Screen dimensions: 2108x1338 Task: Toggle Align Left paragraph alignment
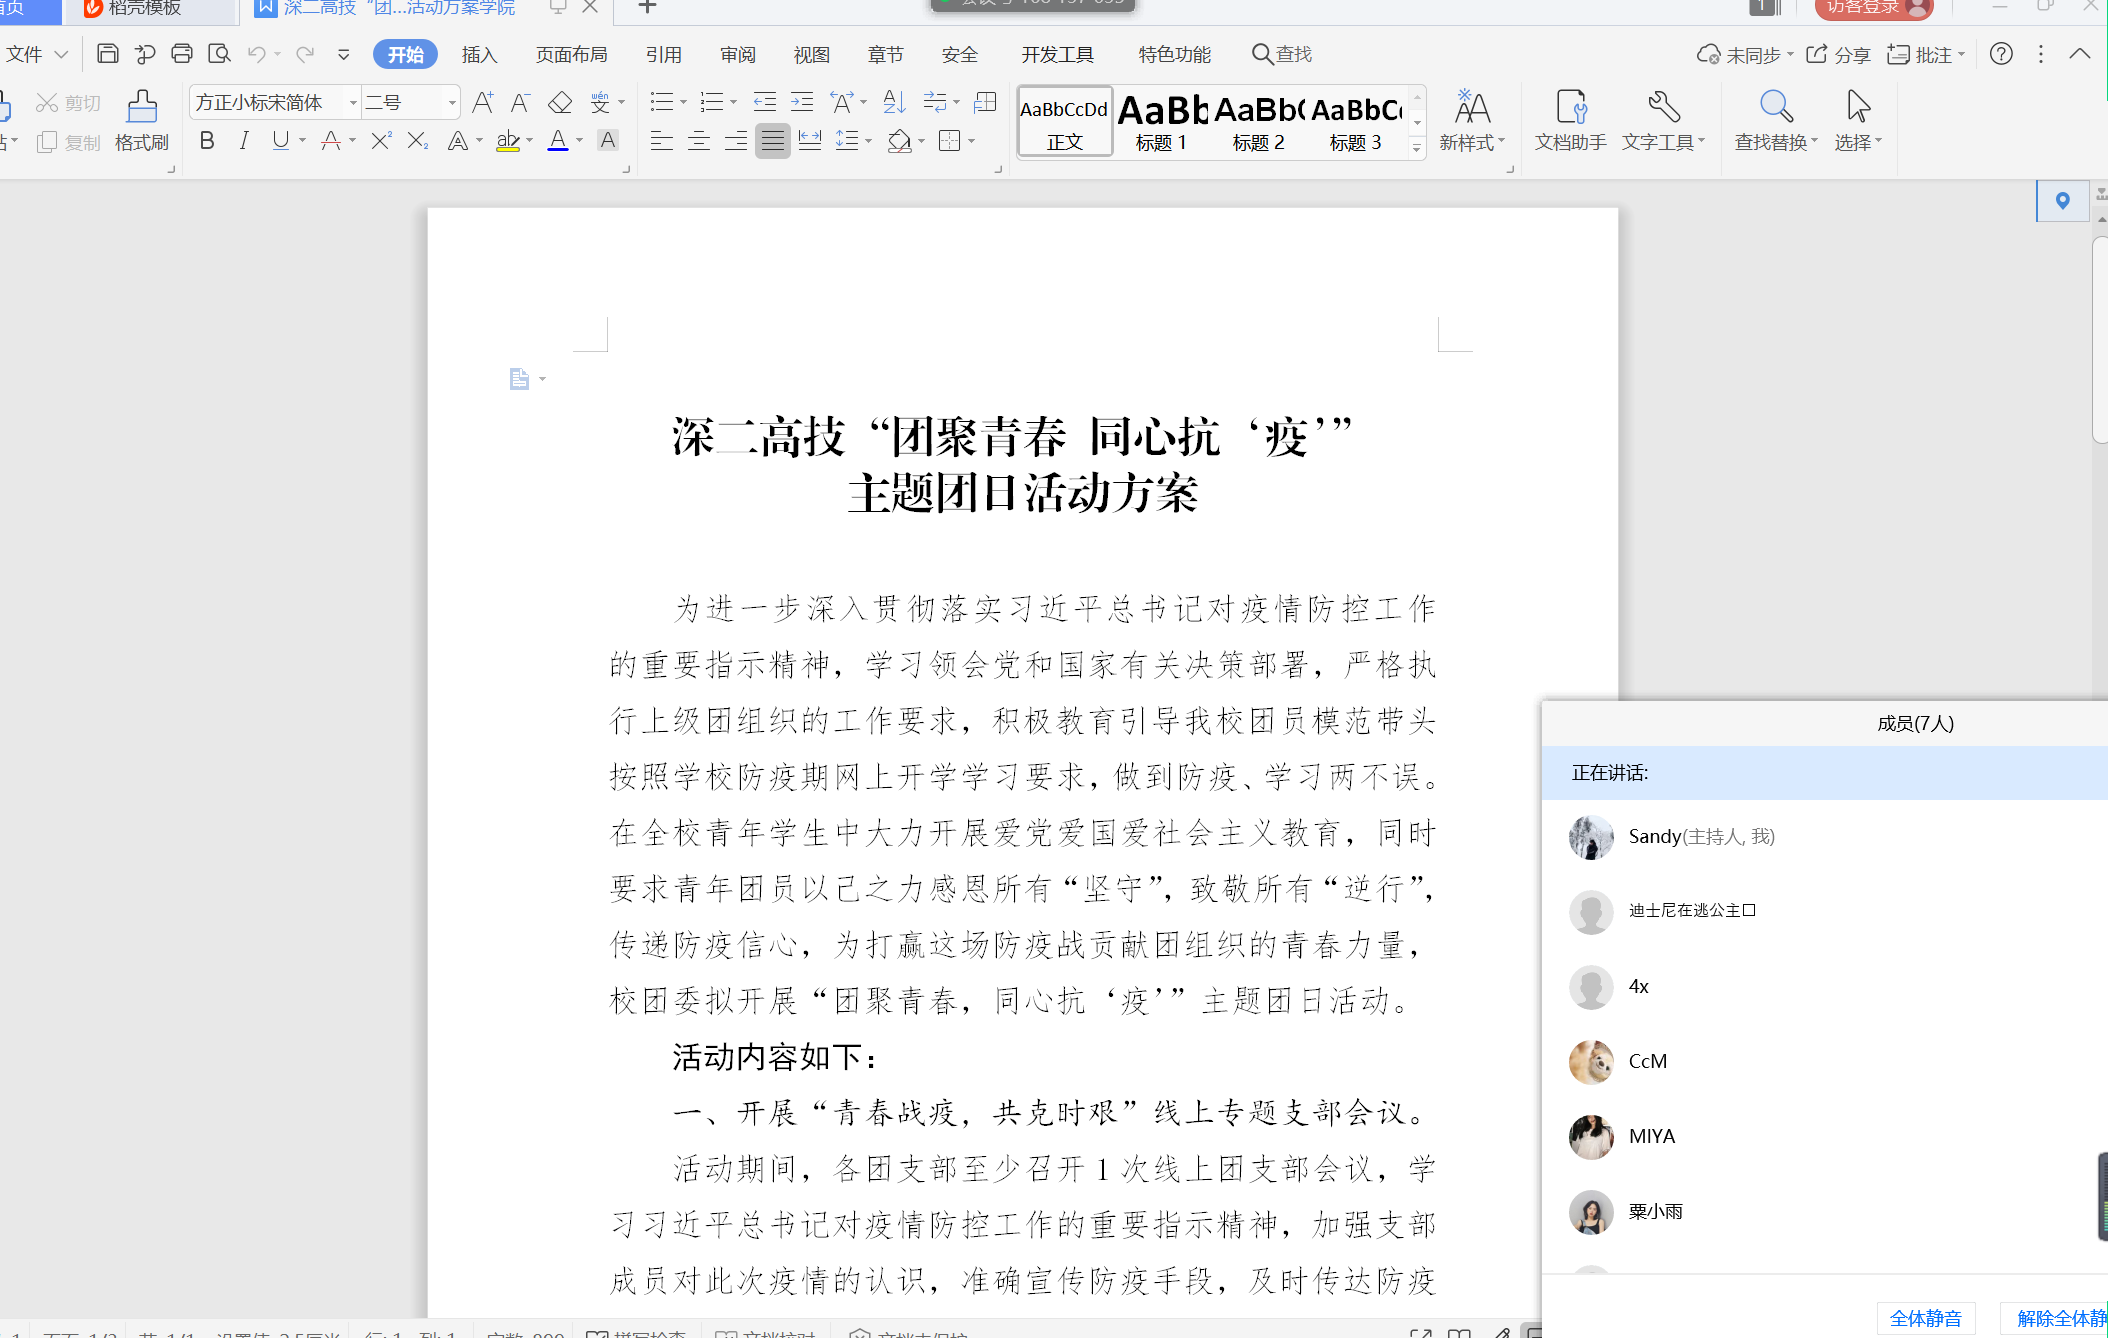coord(661,141)
